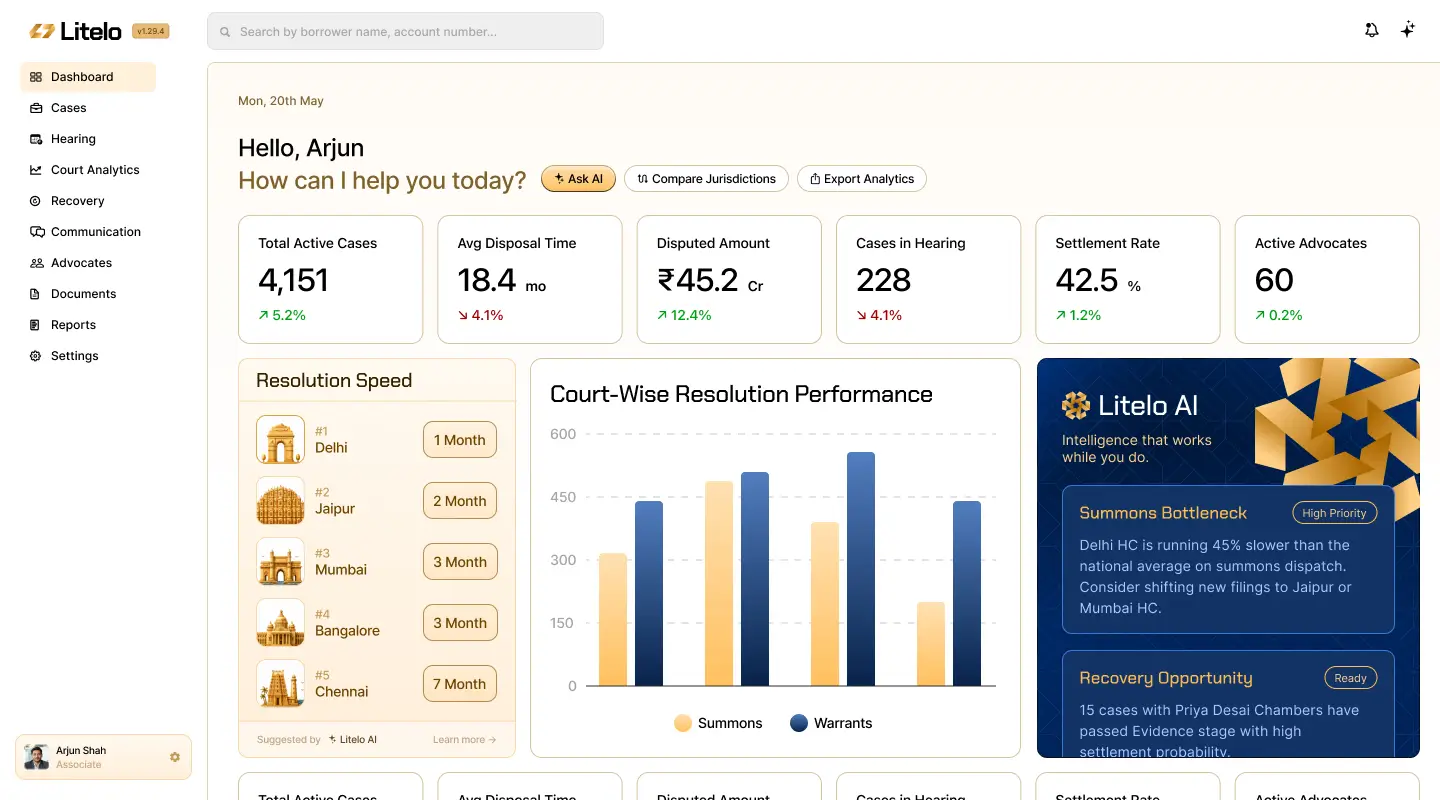Click the Jaipur Hawa Mahal thumbnail
Screen dimensions: 1440x800
coord(280,501)
